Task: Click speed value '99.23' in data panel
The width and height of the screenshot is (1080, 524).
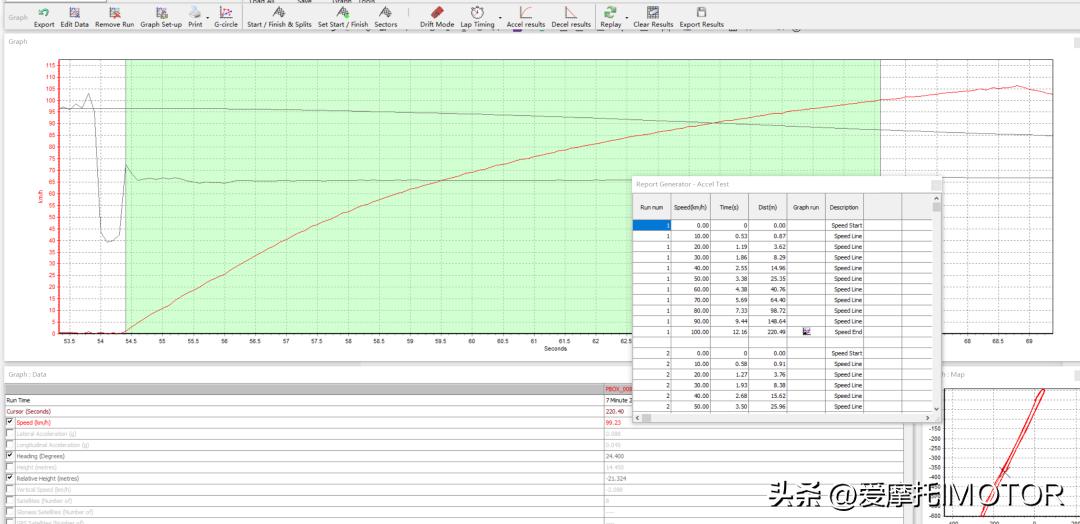Action: (x=613, y=421)
